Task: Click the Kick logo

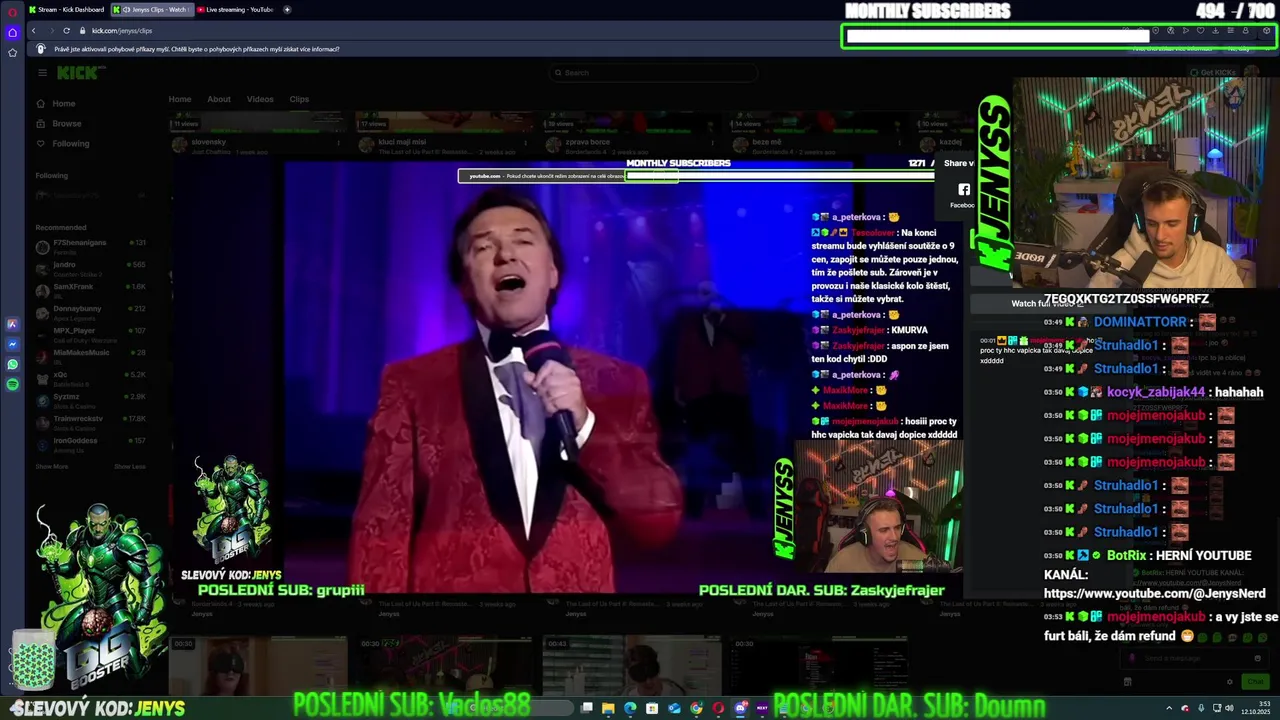Action: pyautogui.click(x=79, y=72)
